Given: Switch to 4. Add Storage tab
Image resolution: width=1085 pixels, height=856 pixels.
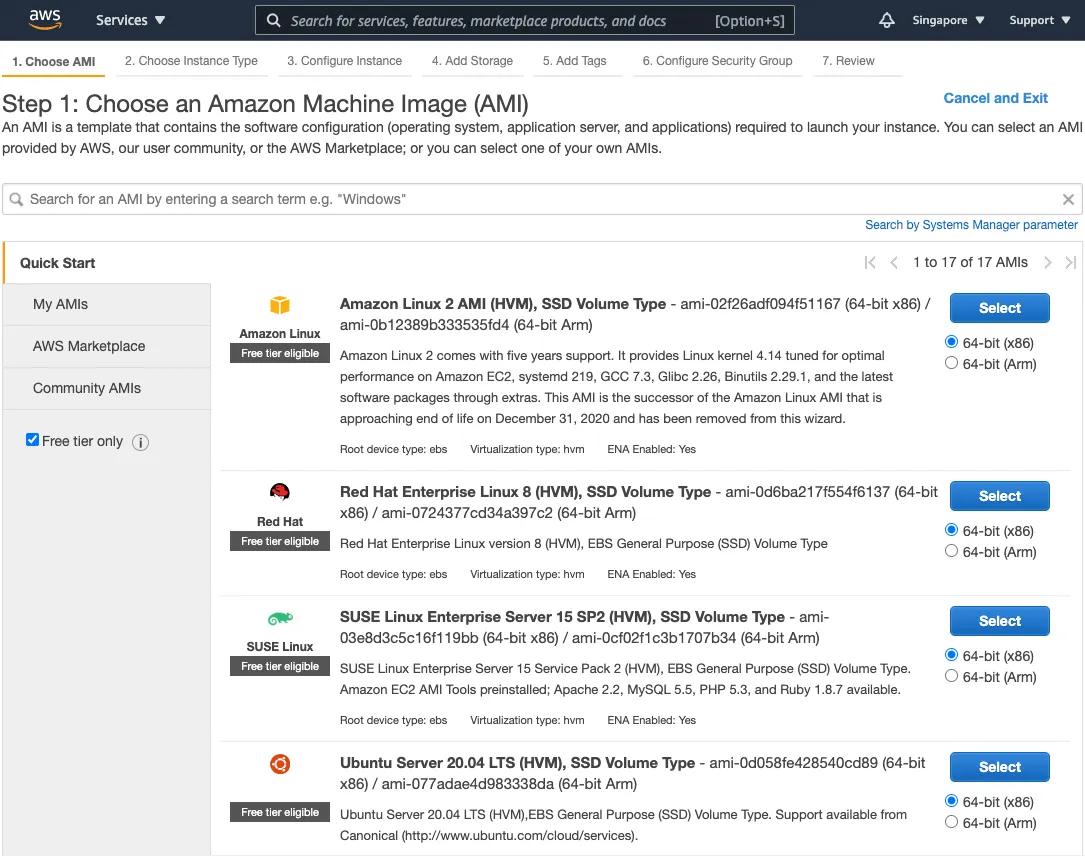Looking at the screenshot, I should [473, 61].
